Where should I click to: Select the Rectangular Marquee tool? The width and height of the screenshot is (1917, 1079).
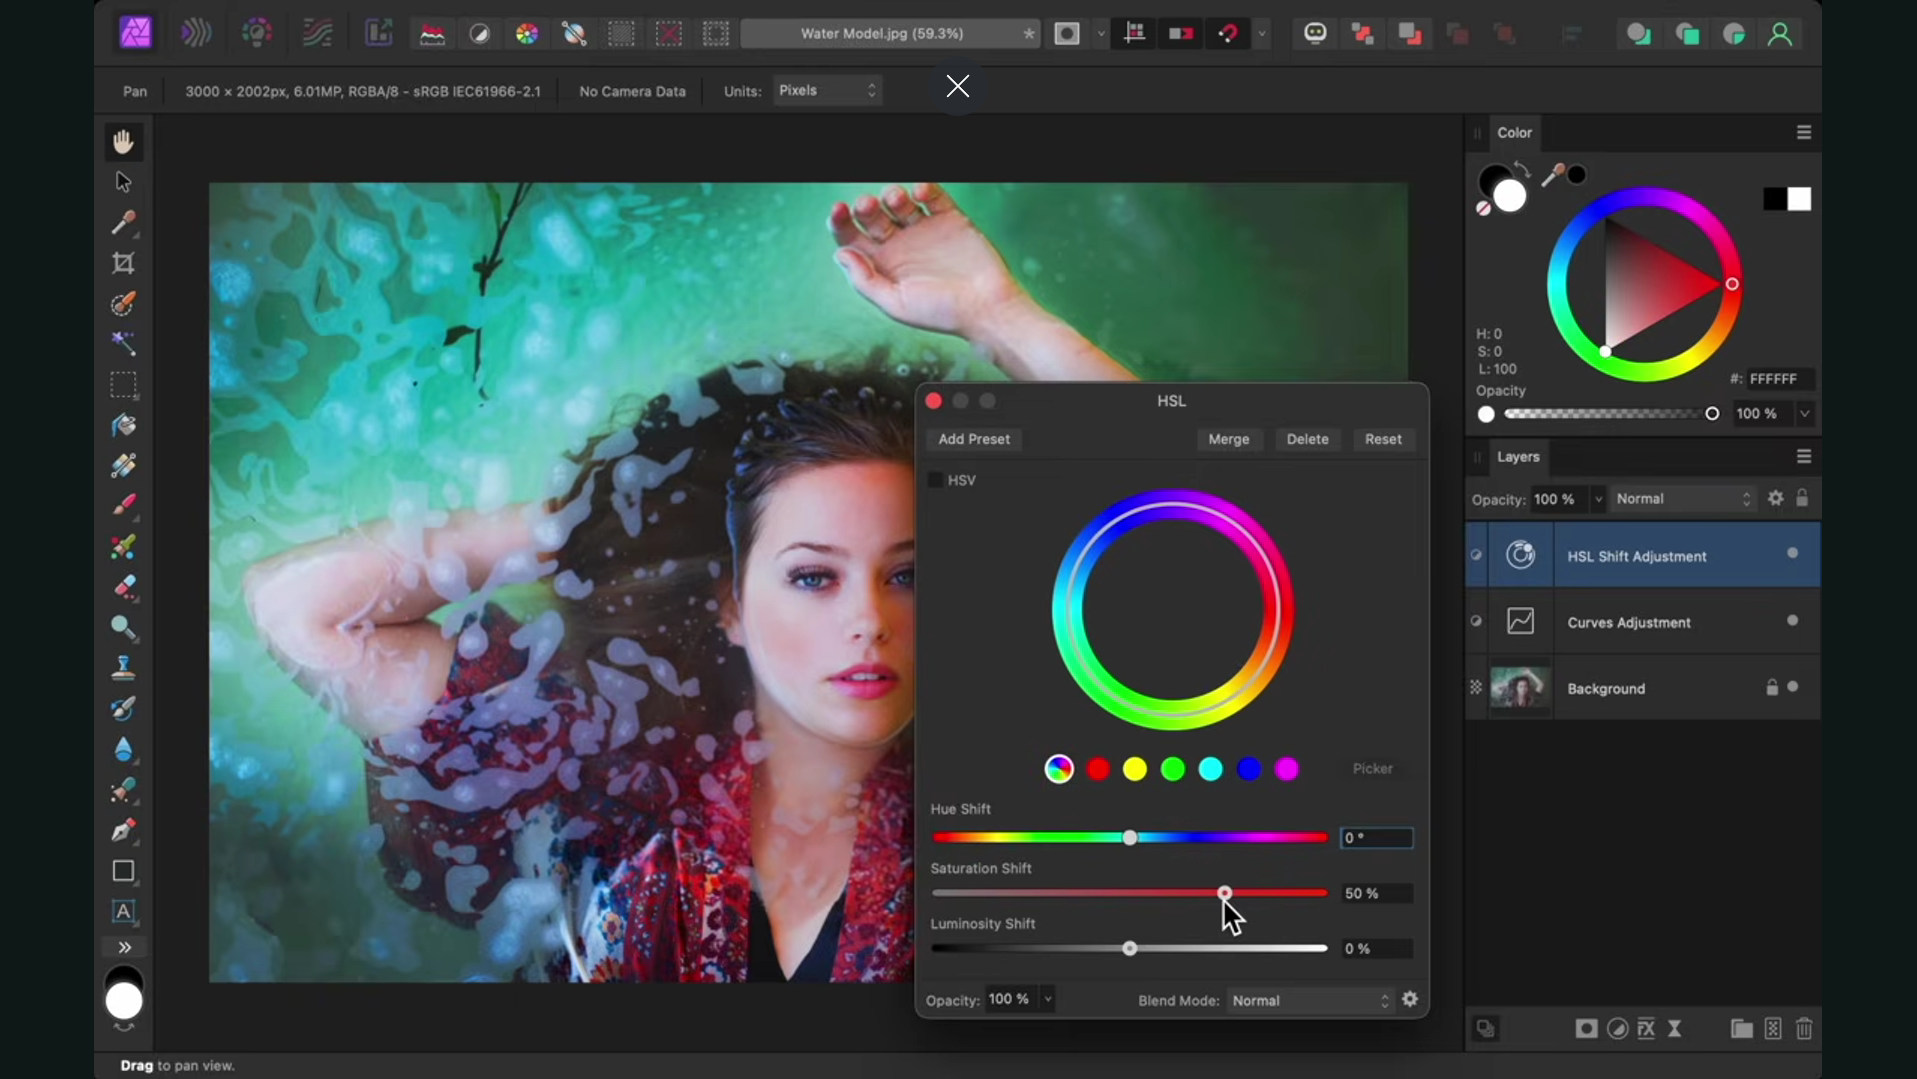[x=123, y=385]
